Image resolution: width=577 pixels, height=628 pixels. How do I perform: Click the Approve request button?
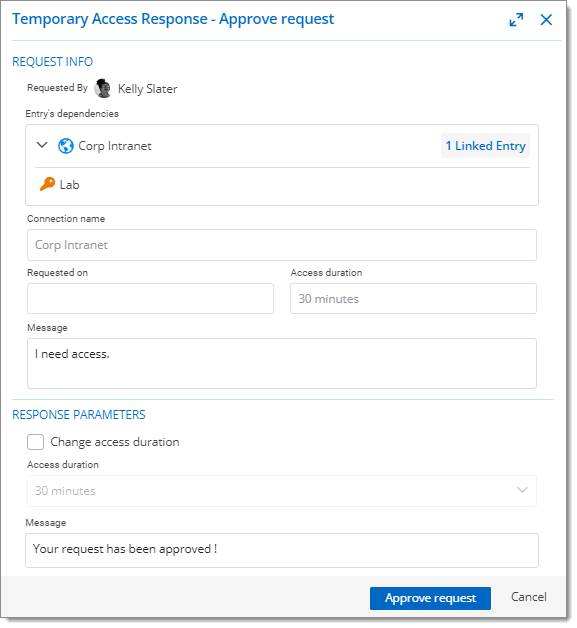click(430, 598)
